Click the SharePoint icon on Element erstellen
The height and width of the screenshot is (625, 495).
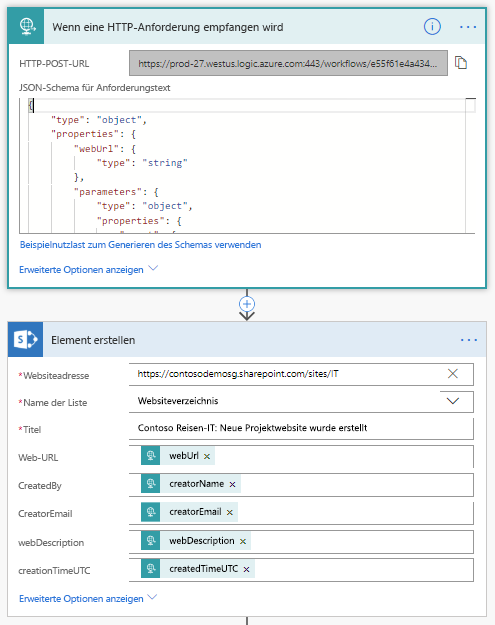click(26, 340)
